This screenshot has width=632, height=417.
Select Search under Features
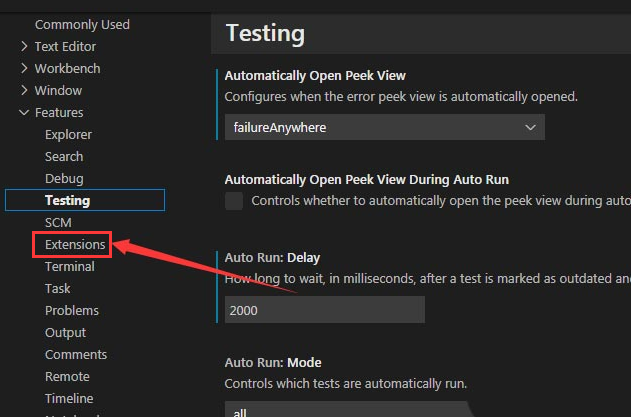coord(64,156)
